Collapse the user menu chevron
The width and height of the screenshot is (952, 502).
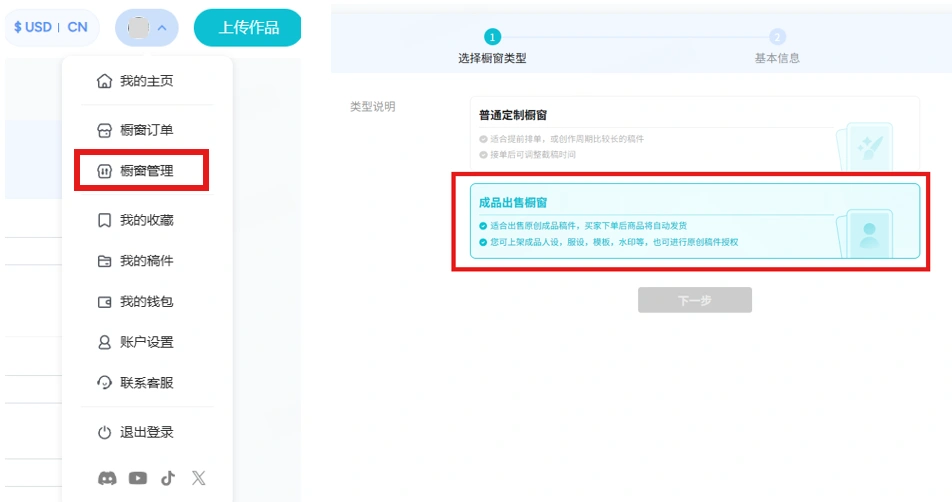pos(162,27)
